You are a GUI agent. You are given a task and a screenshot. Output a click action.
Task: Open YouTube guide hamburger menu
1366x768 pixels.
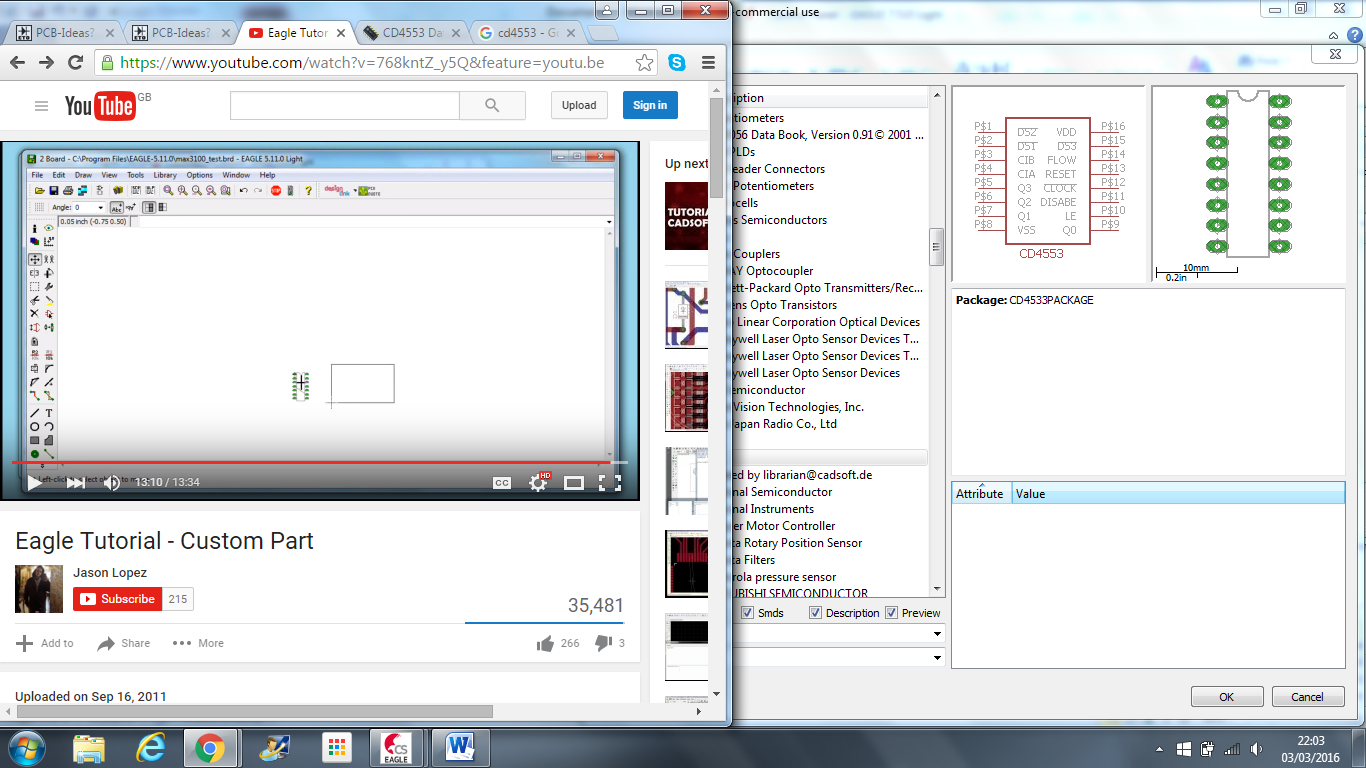coord(41,106)
